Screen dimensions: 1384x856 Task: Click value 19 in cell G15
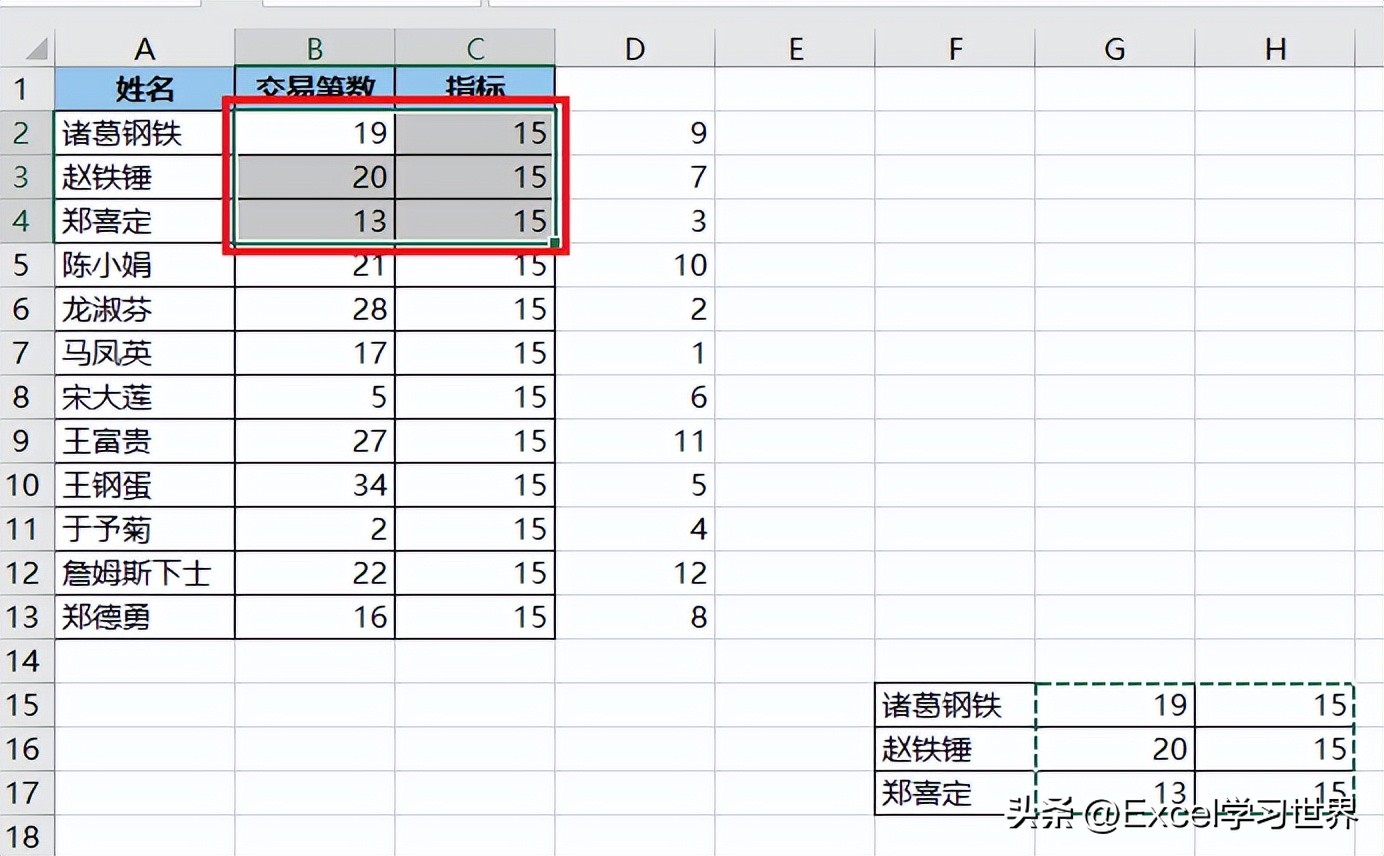pos(1115,705)
